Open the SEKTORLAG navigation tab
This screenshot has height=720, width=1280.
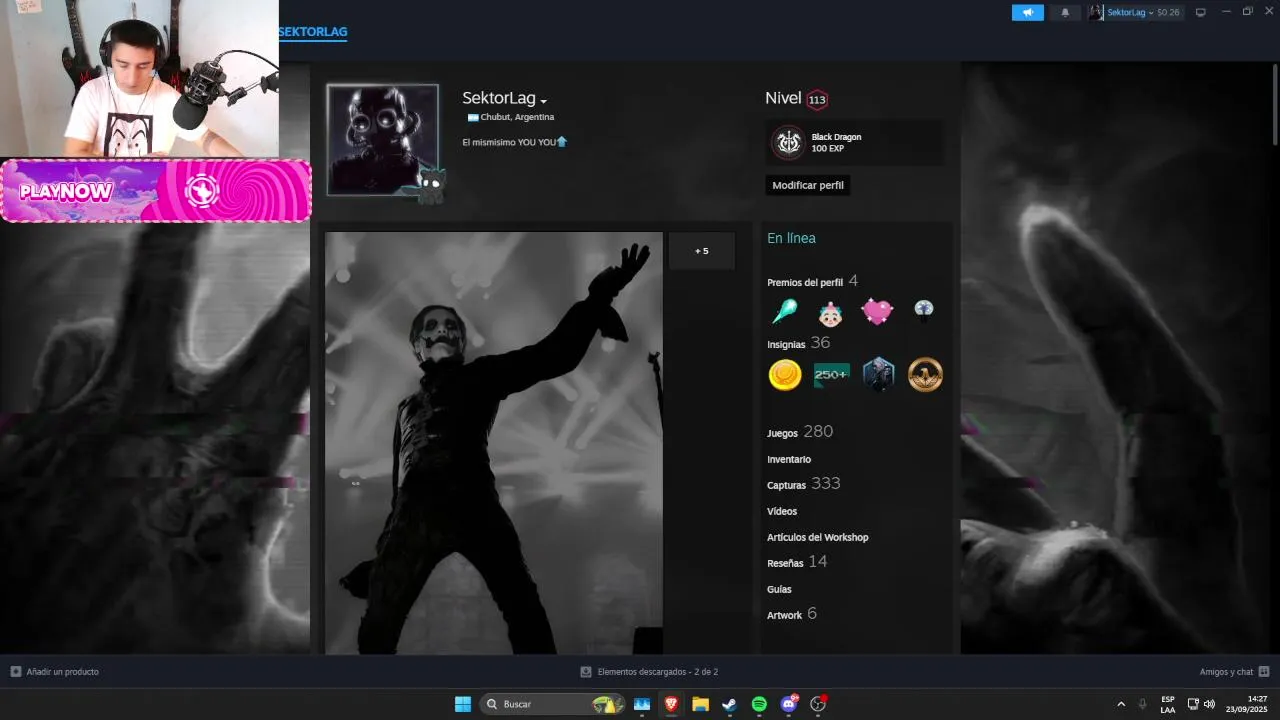point(312,32)
